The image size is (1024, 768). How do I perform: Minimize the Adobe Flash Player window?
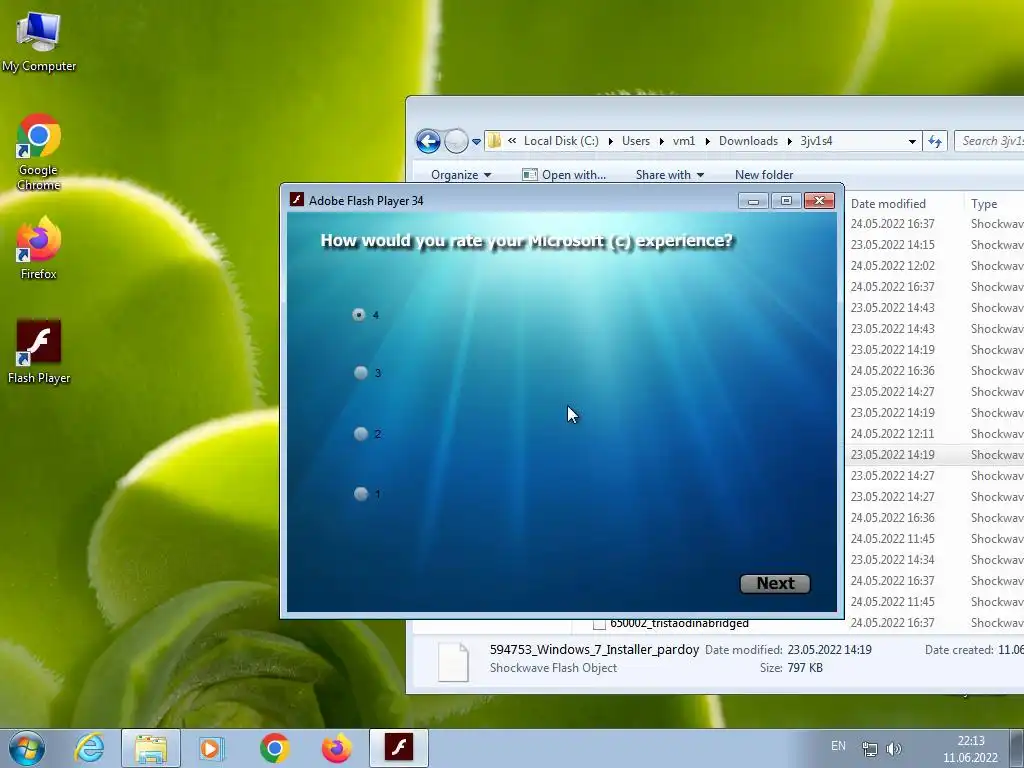[x=753, y=200]
